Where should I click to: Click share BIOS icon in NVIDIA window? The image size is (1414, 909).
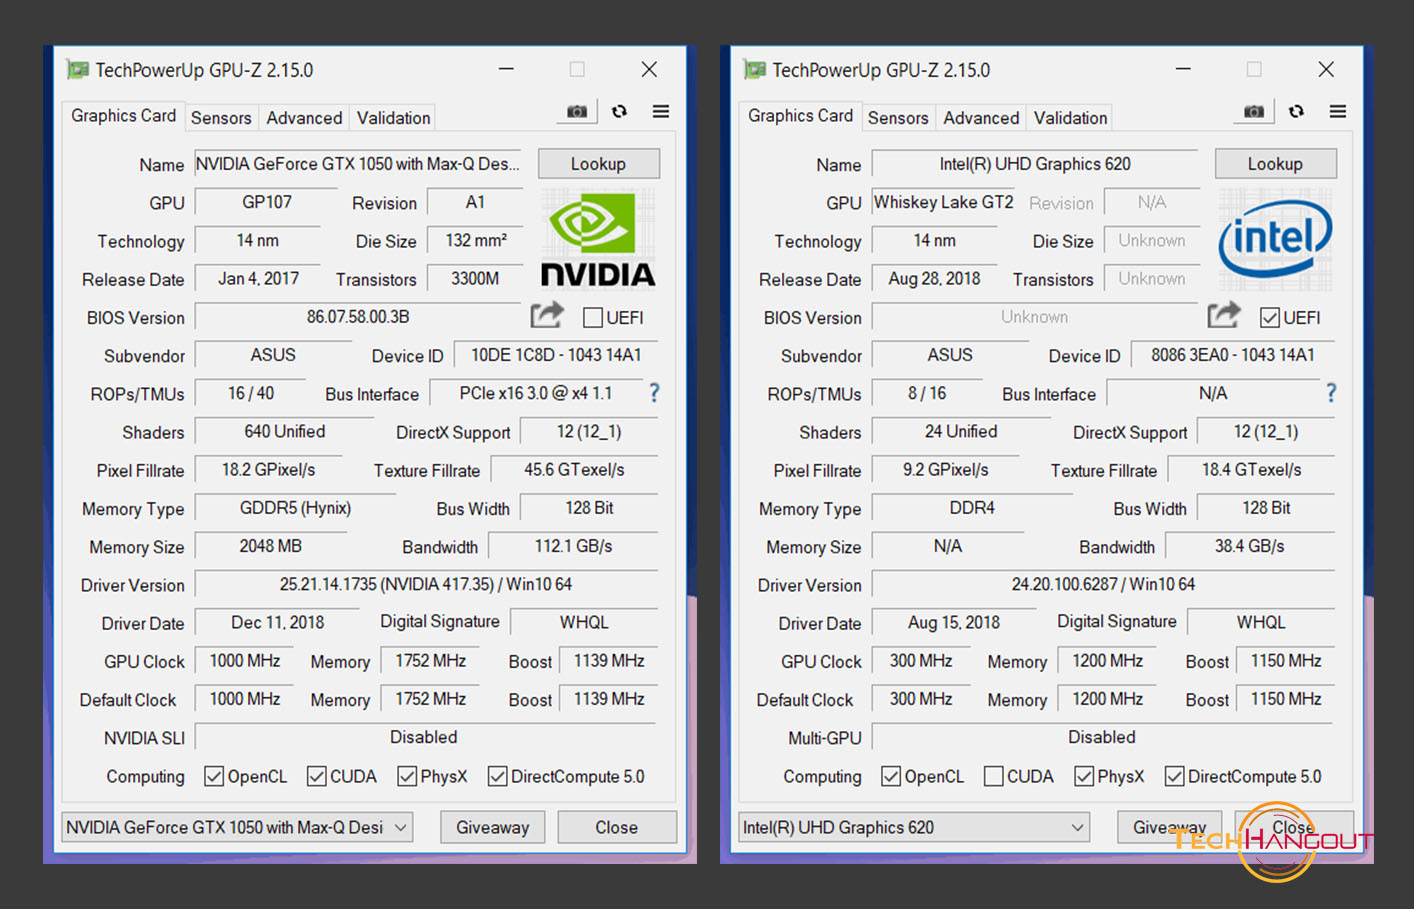pos(547,315)
